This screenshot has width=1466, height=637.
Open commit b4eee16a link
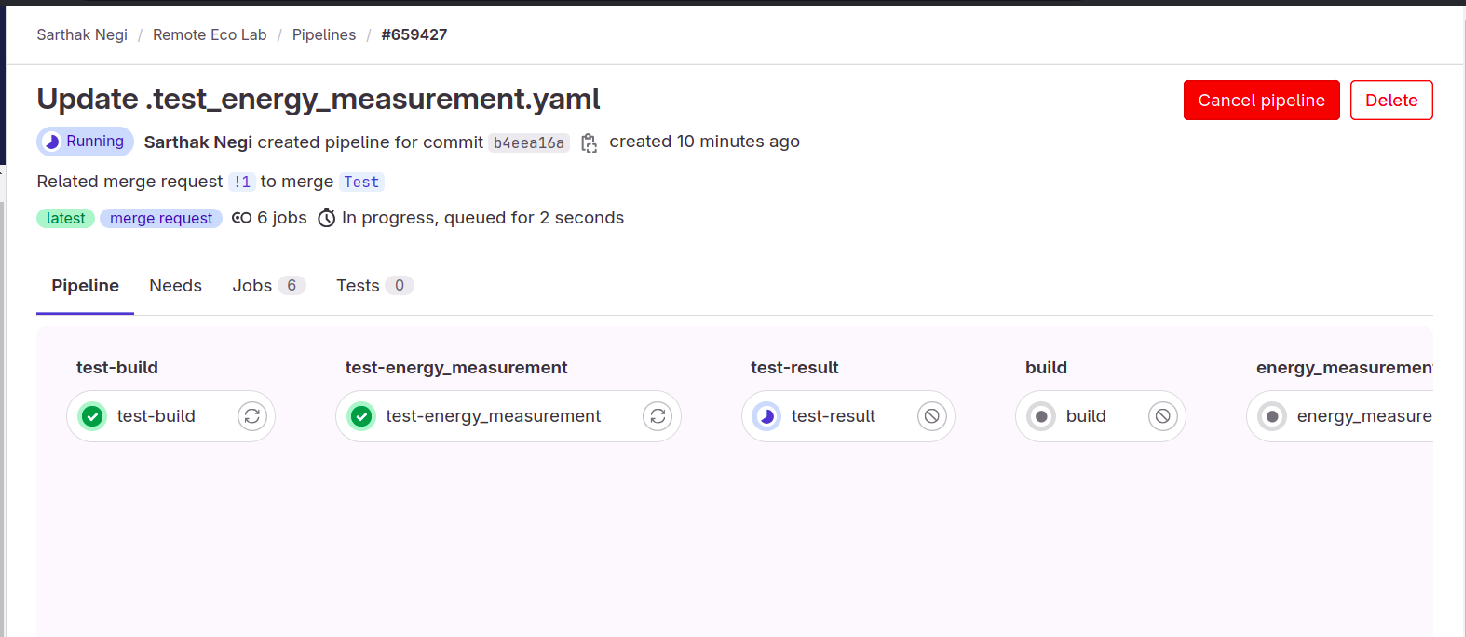pos(529,143)
